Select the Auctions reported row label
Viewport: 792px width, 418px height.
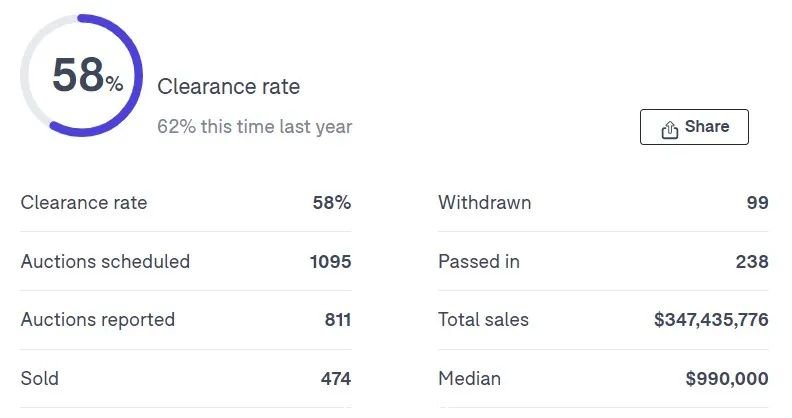98,320
